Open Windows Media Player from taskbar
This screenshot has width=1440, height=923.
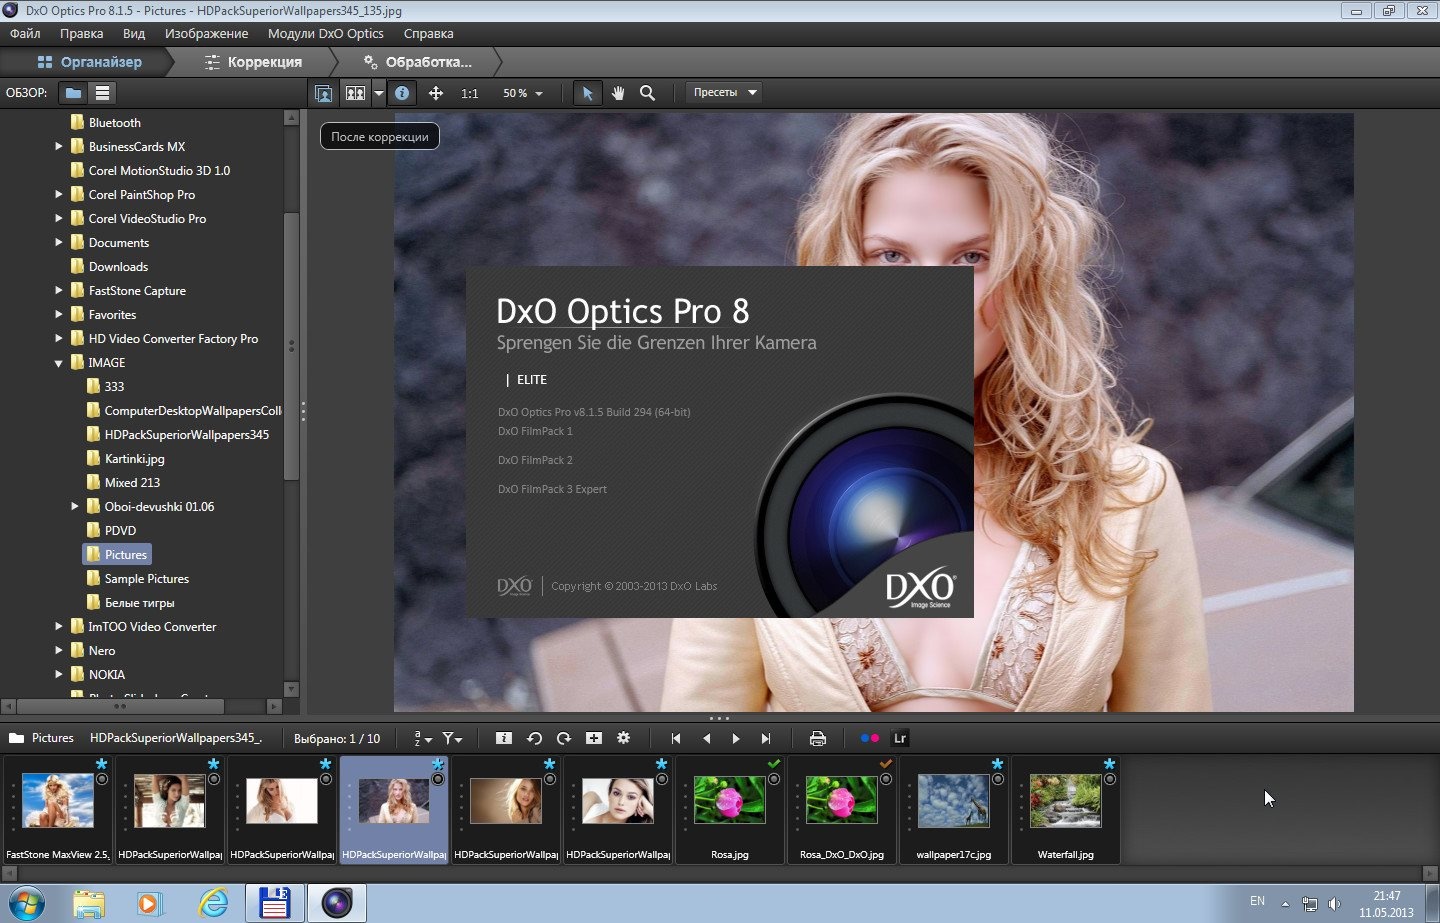(x=149, y=903)
